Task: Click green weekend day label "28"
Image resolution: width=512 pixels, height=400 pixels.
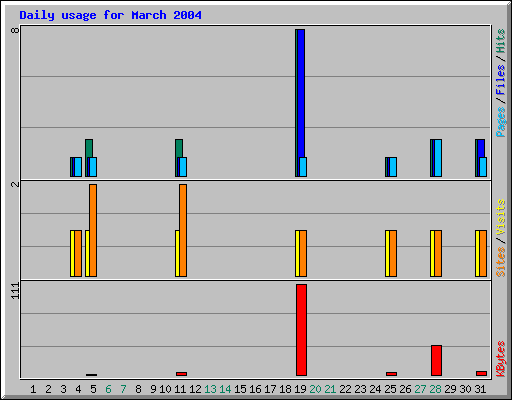Action: [x=435, y=389]
